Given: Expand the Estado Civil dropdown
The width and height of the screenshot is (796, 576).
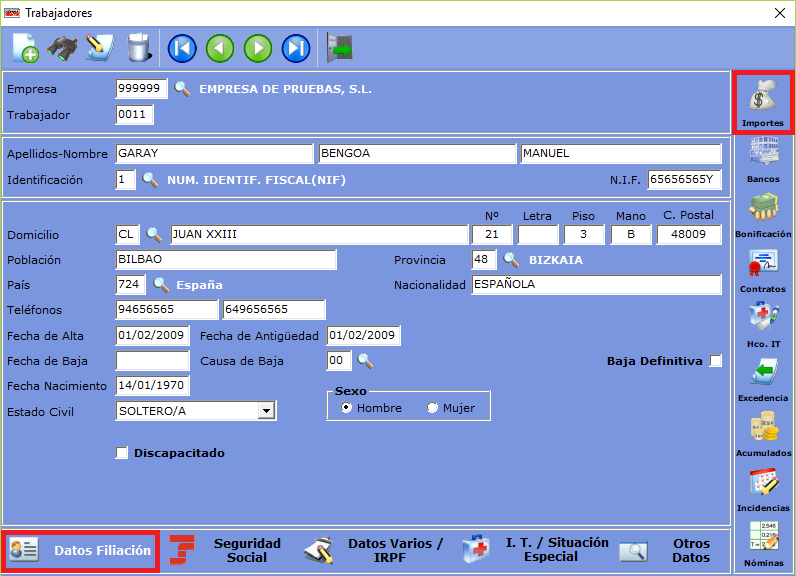Looking at the screenshot, I should point(266,411).
